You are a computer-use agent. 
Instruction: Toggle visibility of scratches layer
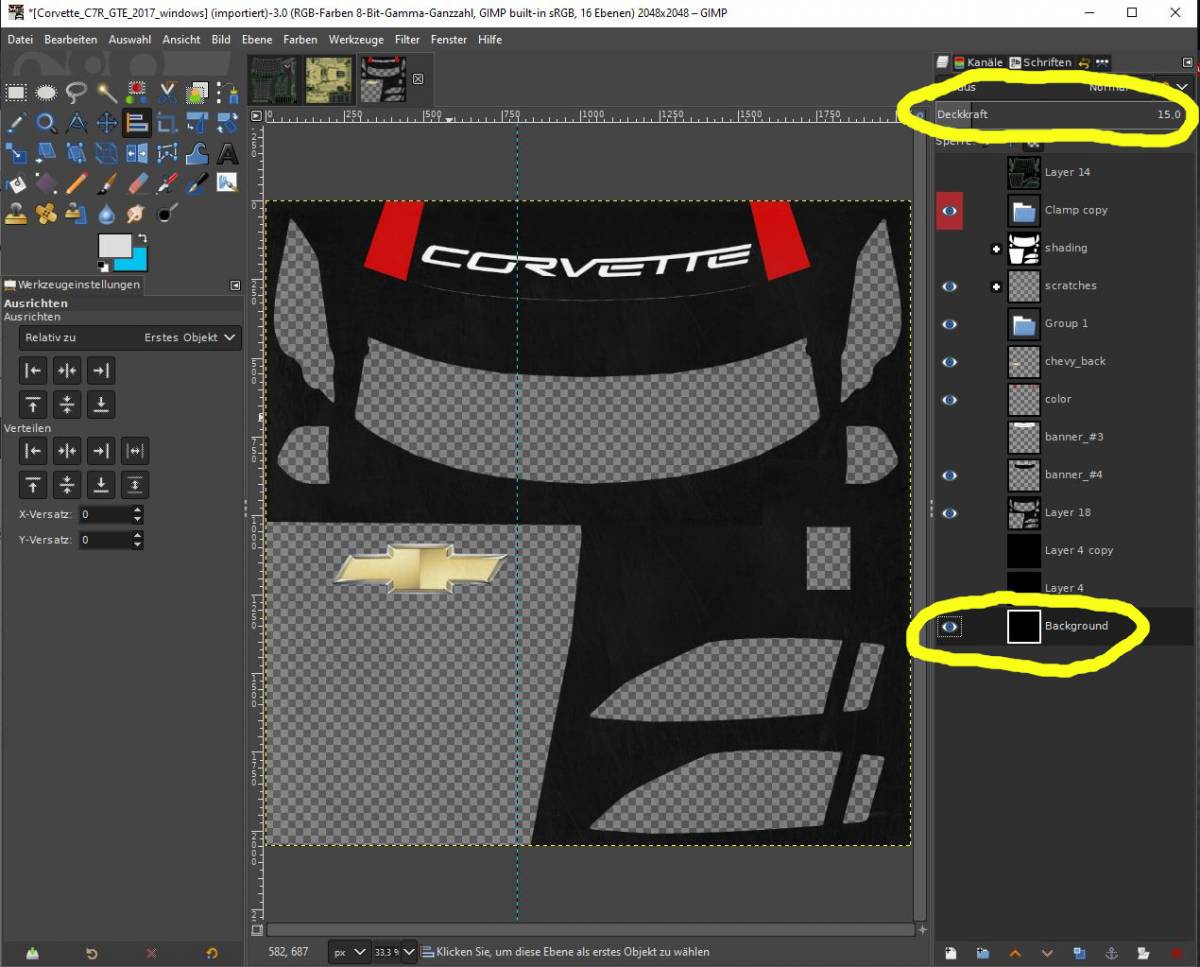(x=950, y=286)
